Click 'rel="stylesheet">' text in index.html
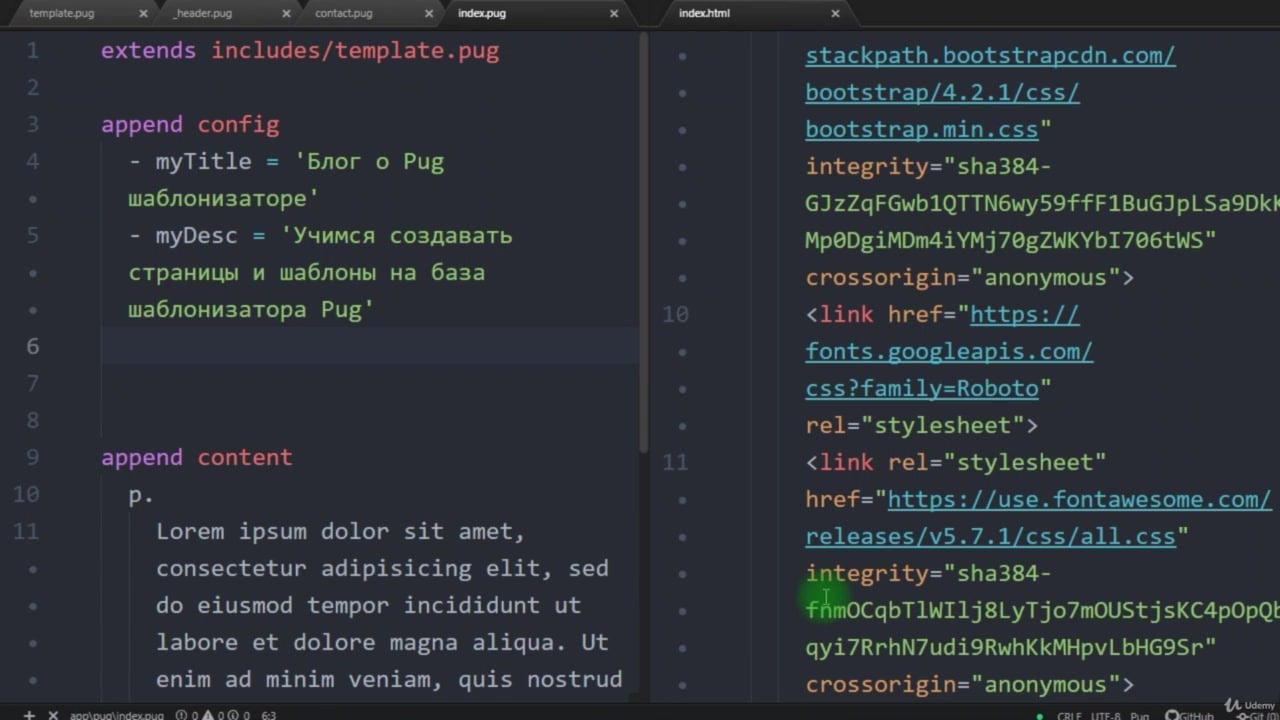1280x720 pixels. (922, 425)
